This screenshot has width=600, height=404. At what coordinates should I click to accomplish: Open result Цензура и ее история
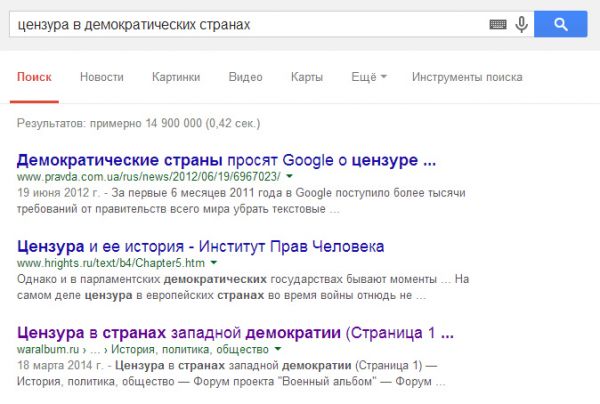pyautogui.click(x=201, y=246)
